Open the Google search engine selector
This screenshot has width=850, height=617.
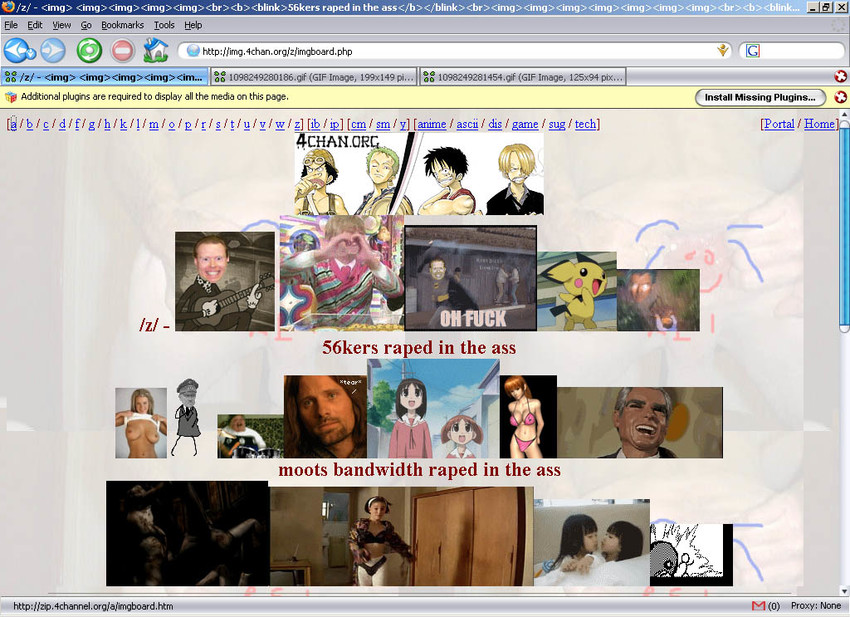753,51
